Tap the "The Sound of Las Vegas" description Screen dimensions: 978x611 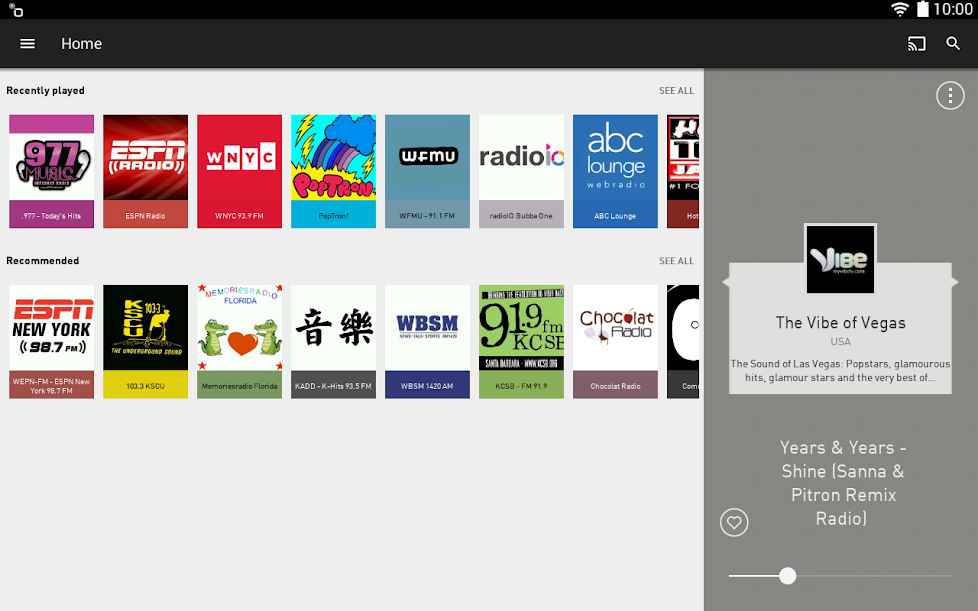point(840,371)
